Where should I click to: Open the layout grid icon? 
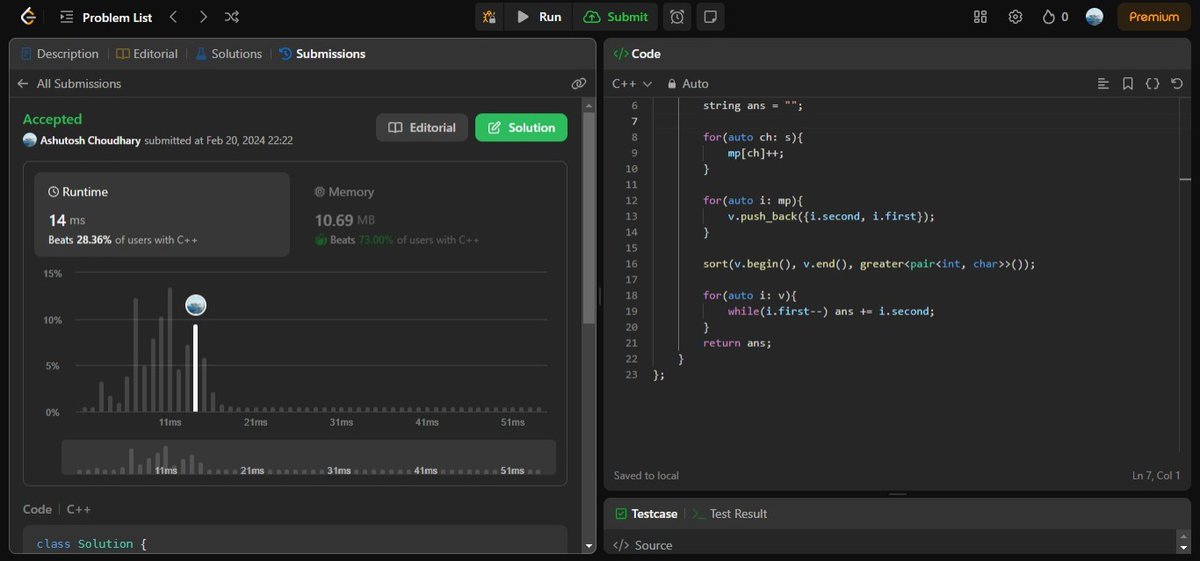pyautogui.click(x=980, y=17)
